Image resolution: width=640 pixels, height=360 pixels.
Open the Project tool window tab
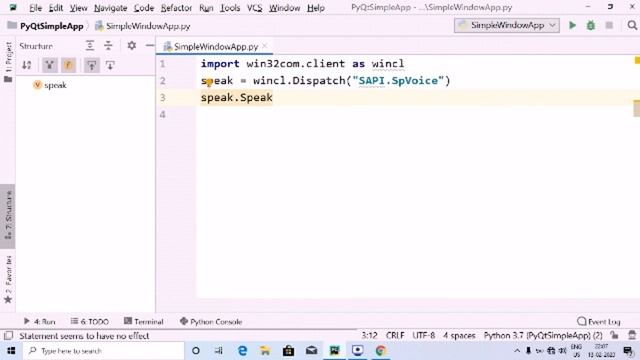tap(8, 62)
